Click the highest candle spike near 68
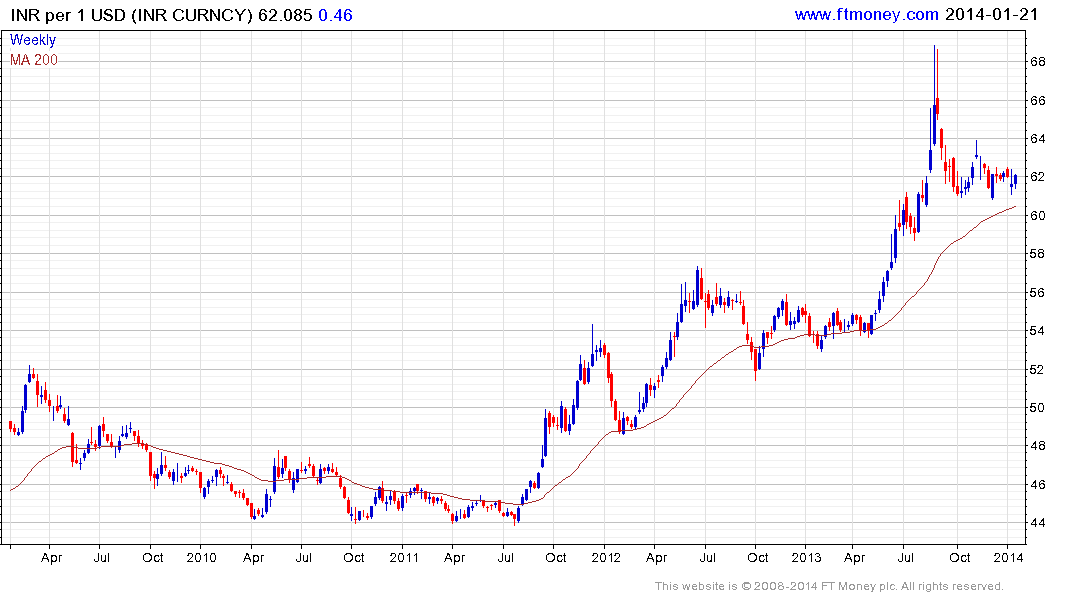Image resolution: width=1075 pixels, height=600 pixels. (x=935, y=50)
